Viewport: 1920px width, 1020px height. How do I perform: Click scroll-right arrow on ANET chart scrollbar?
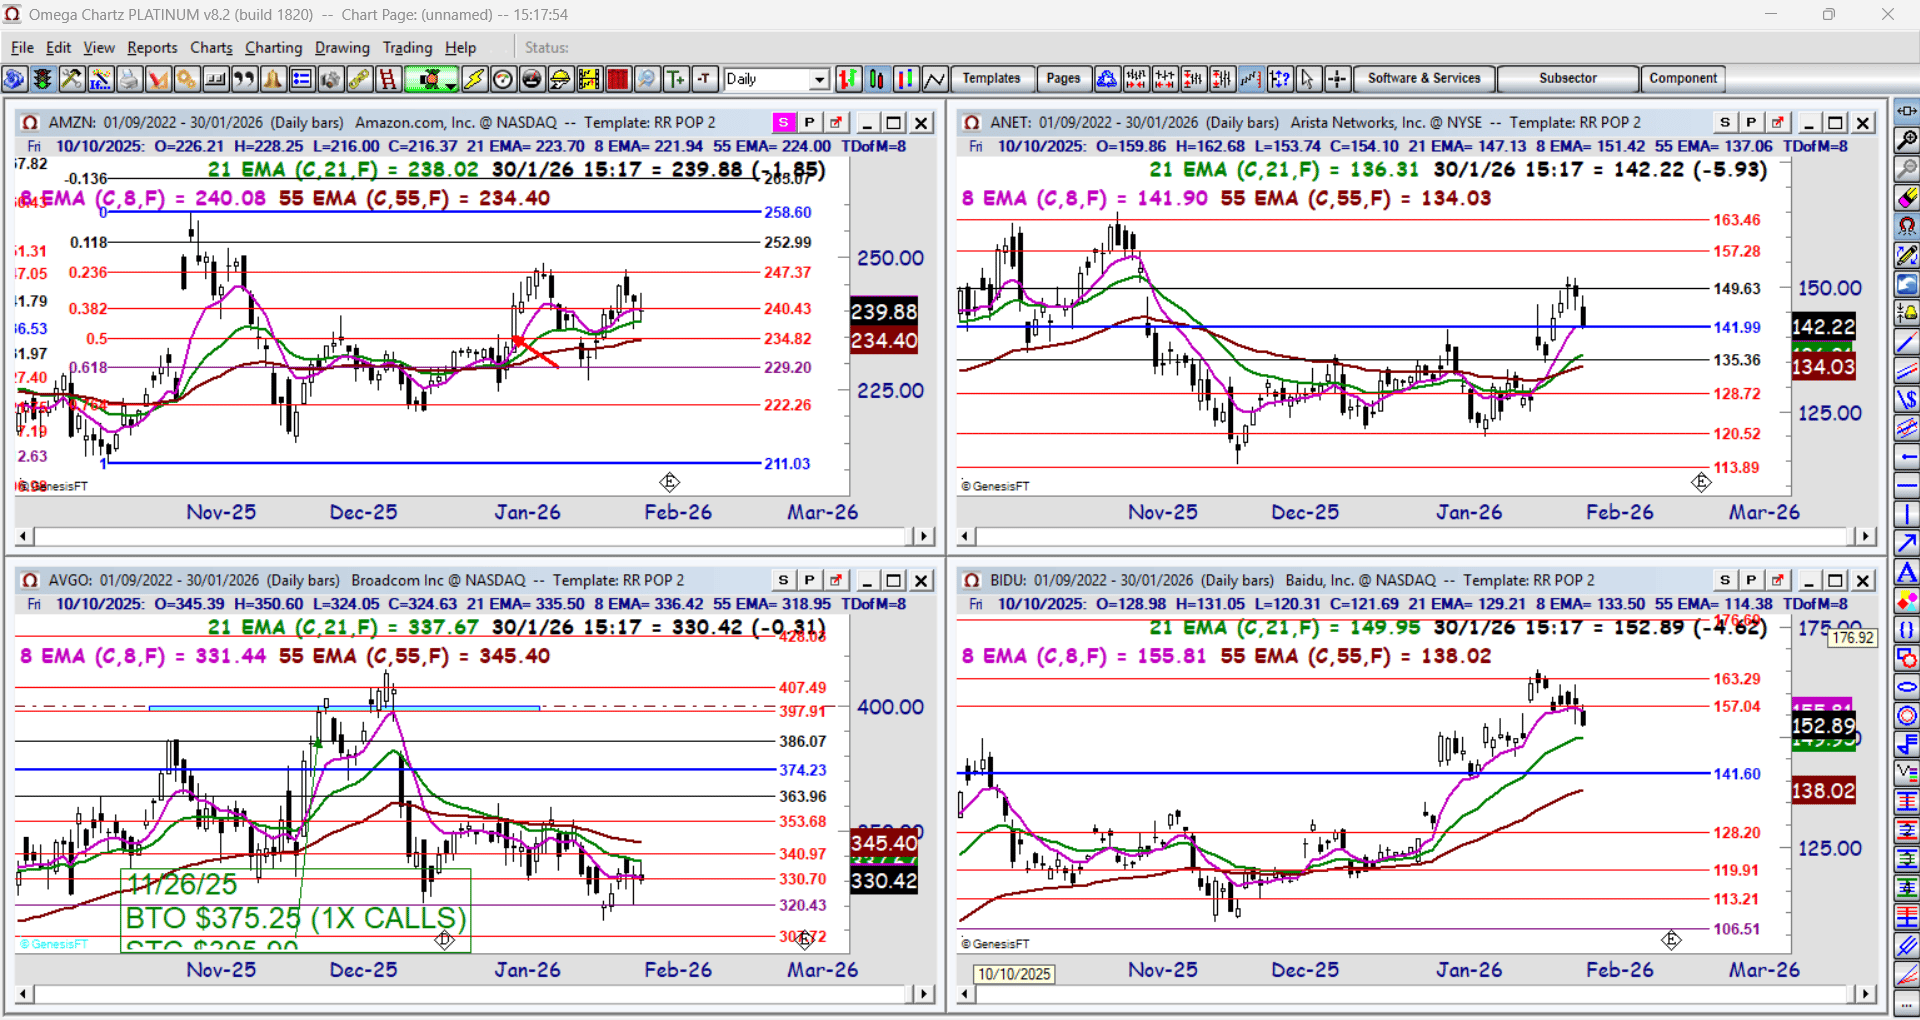(x=1865, y=536)
